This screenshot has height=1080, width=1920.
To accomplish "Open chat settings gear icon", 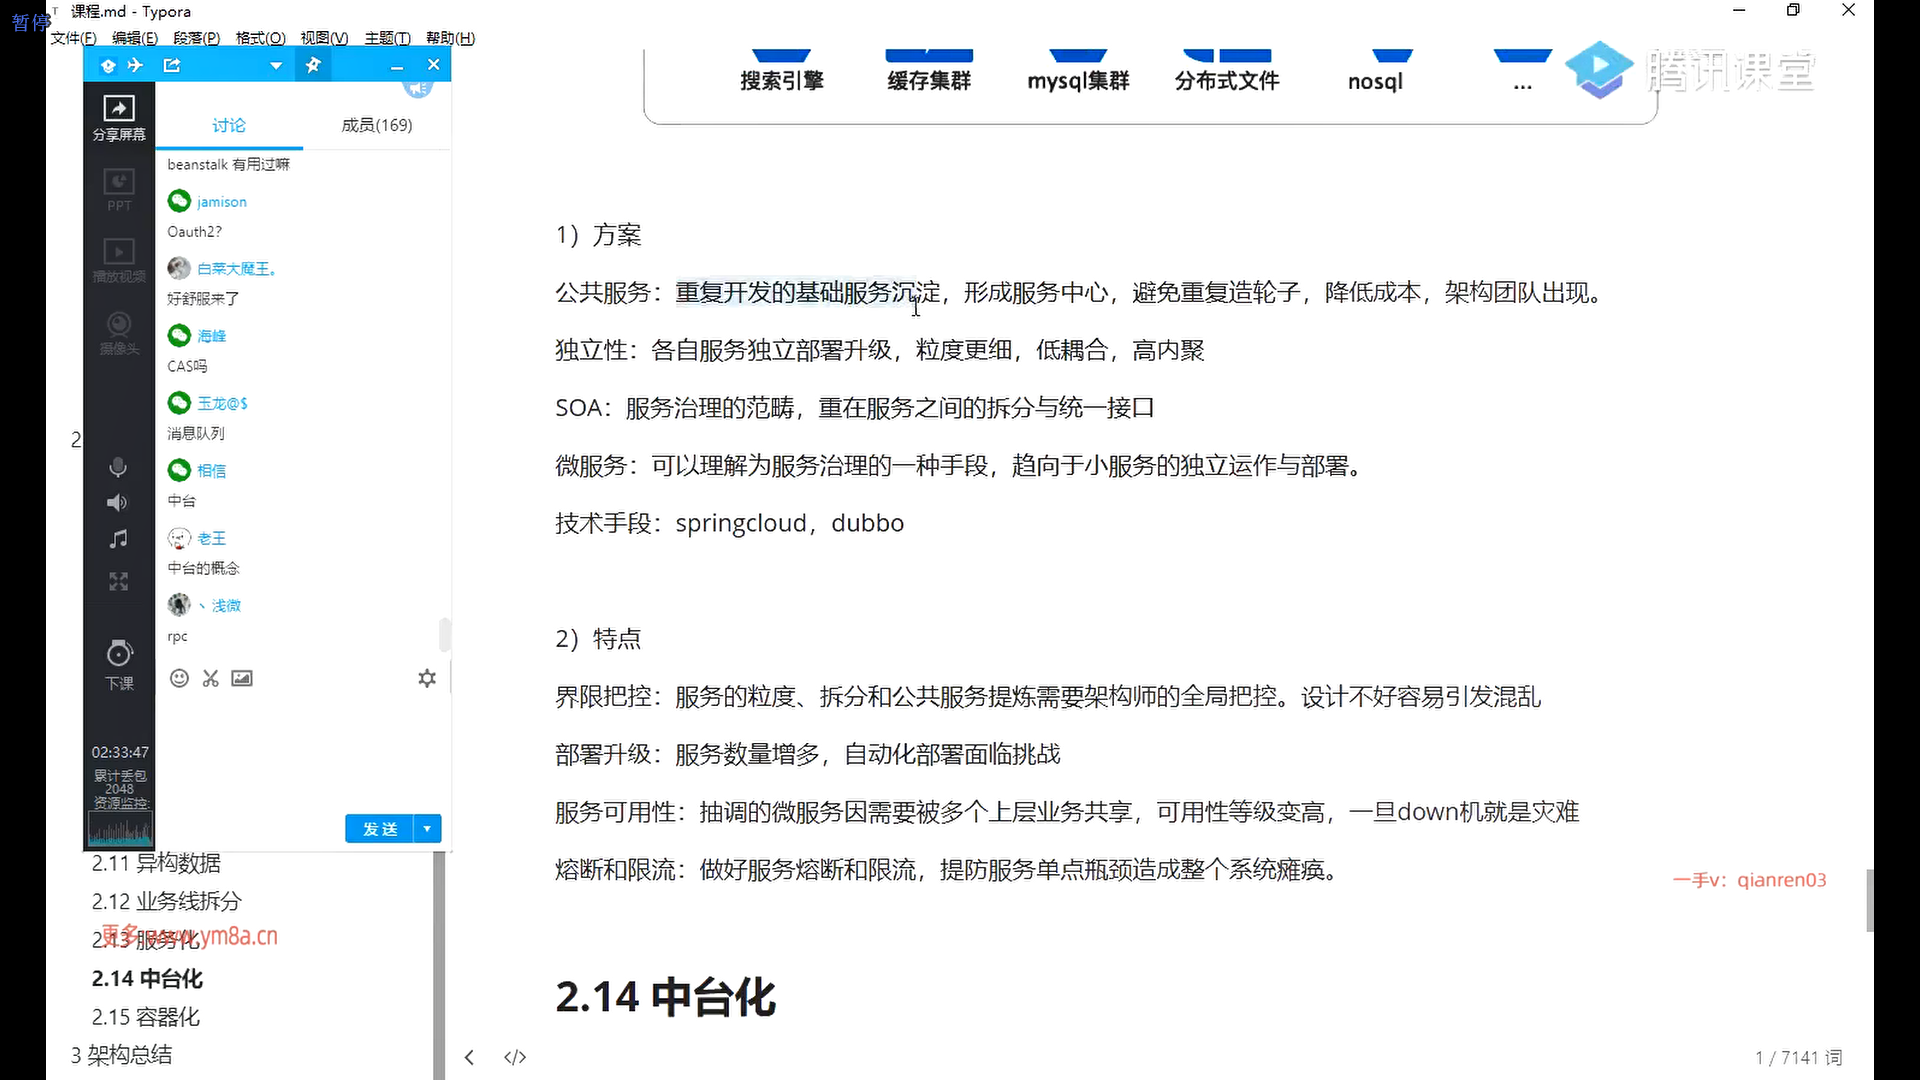I will 427,678.
